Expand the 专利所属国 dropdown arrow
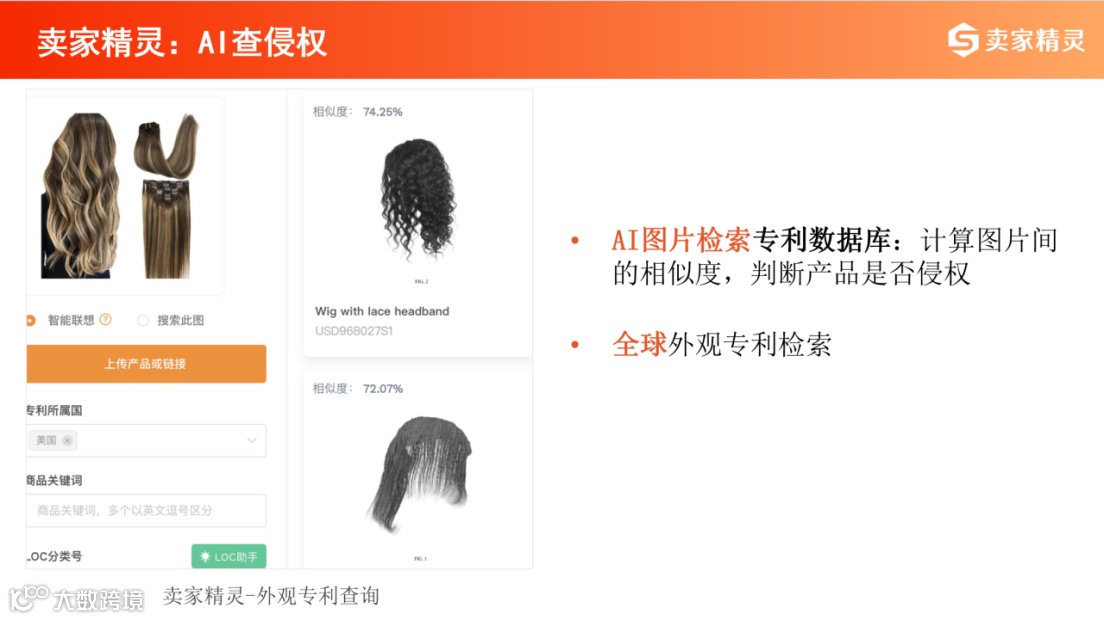 point(251,441)
